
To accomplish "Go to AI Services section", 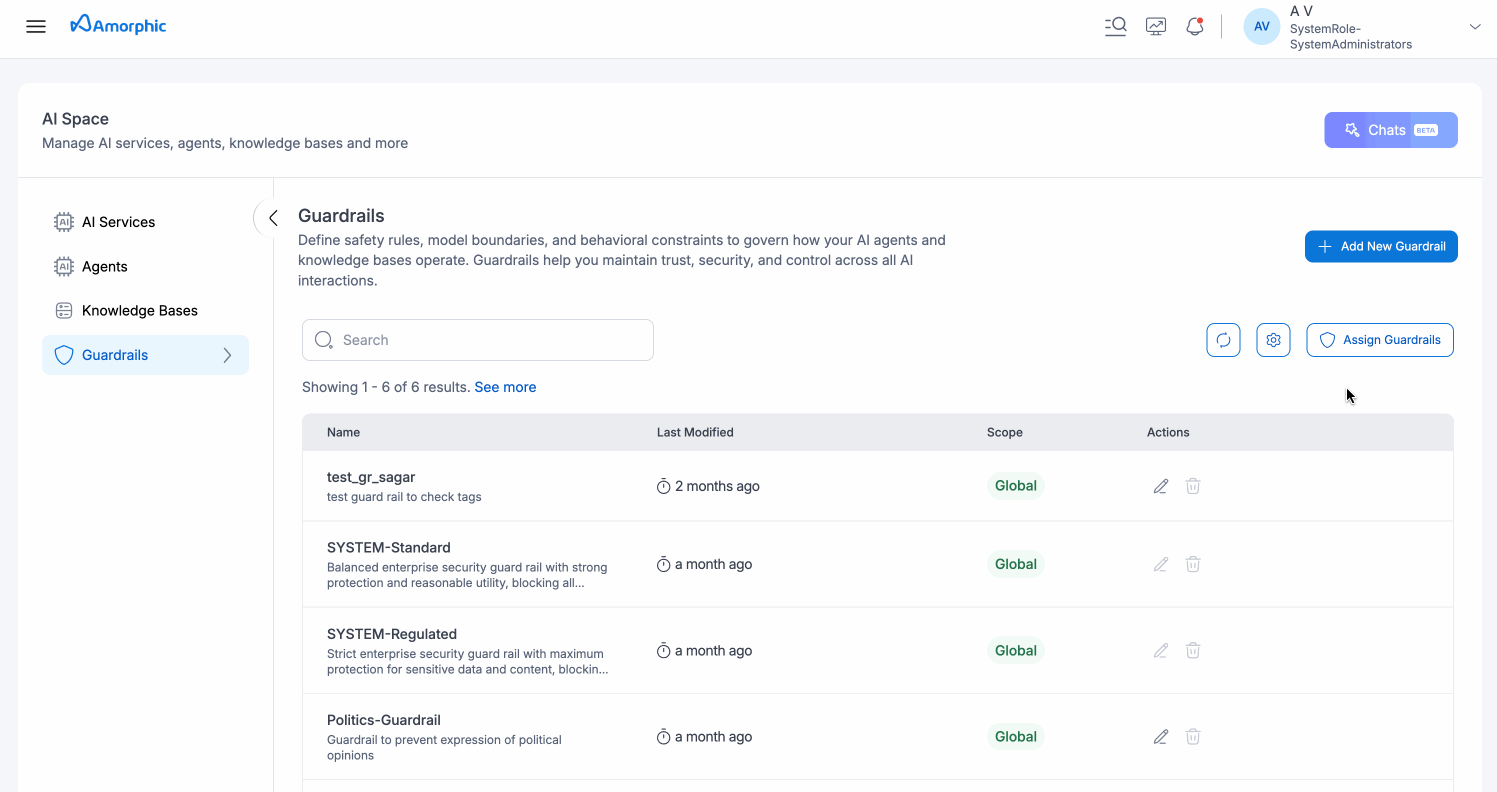I will pos(118,222).
